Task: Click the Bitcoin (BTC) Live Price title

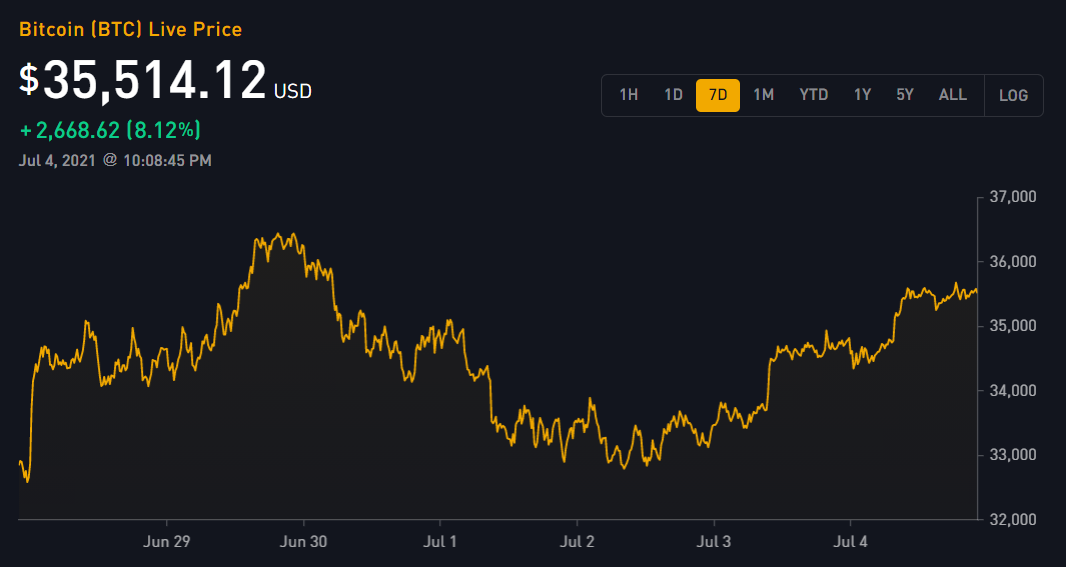Action: pos(131,29)
